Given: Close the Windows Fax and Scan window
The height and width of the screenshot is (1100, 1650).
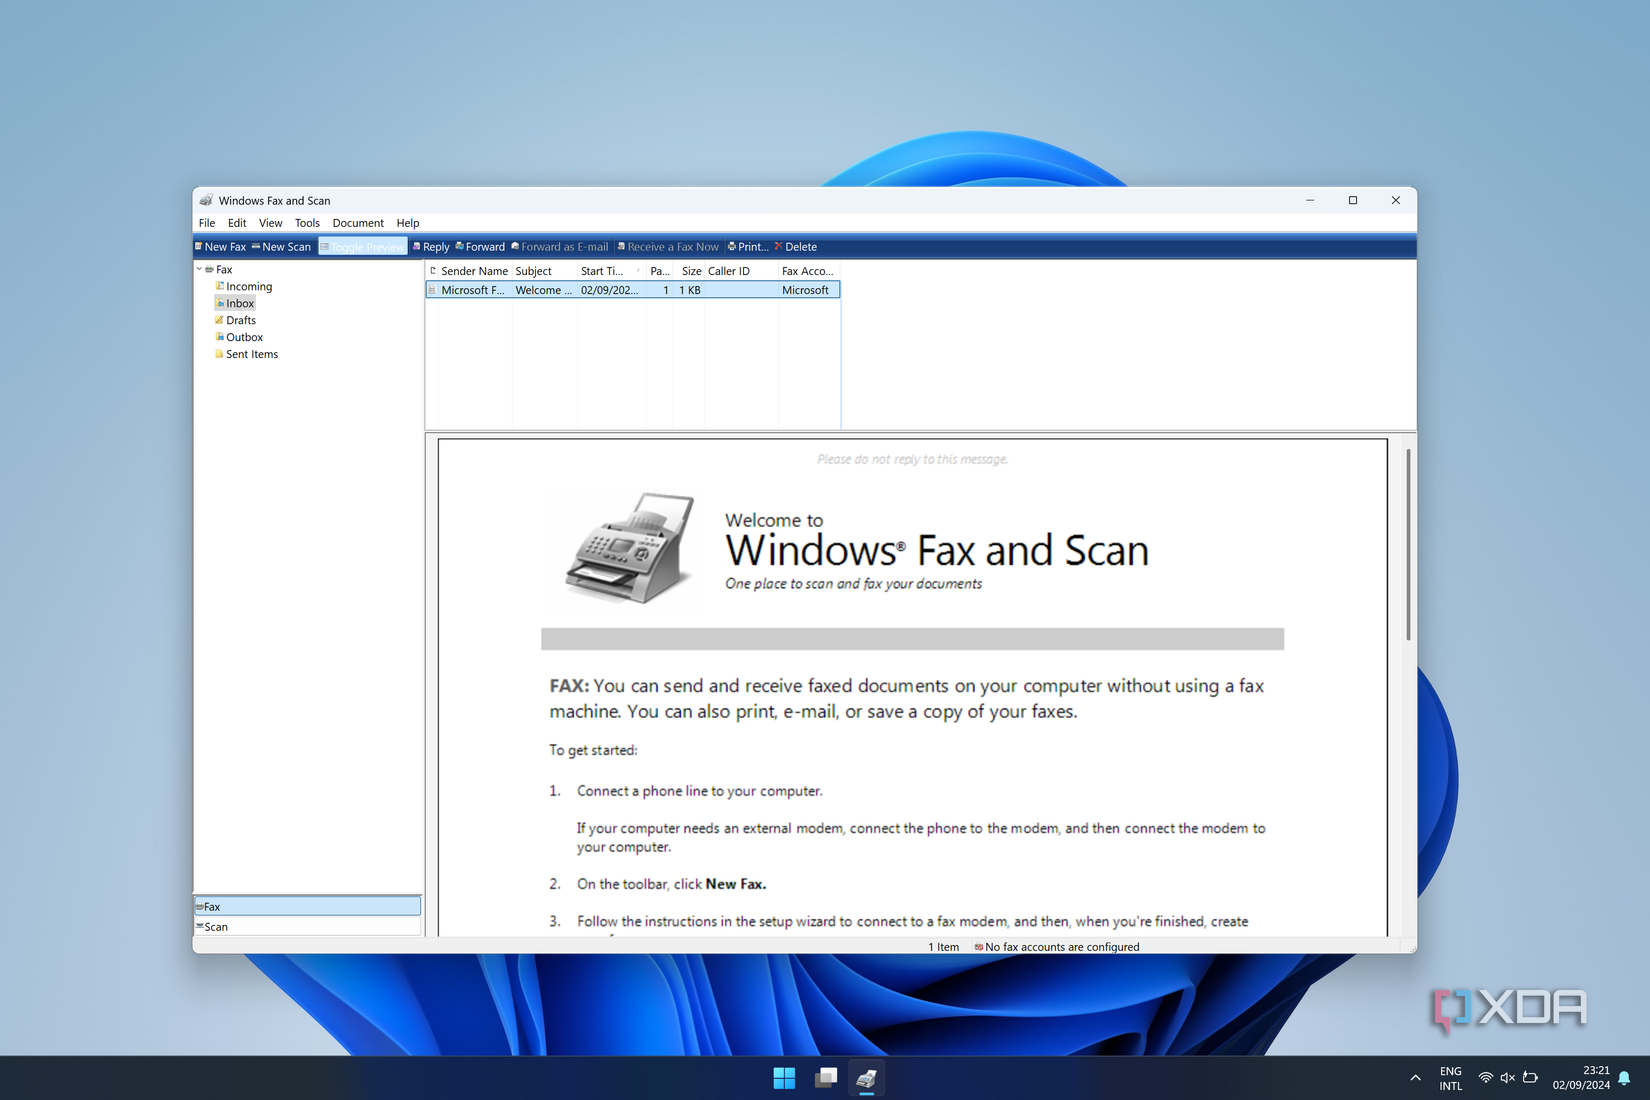Looking at the screenshot, I should point(1396,201).
